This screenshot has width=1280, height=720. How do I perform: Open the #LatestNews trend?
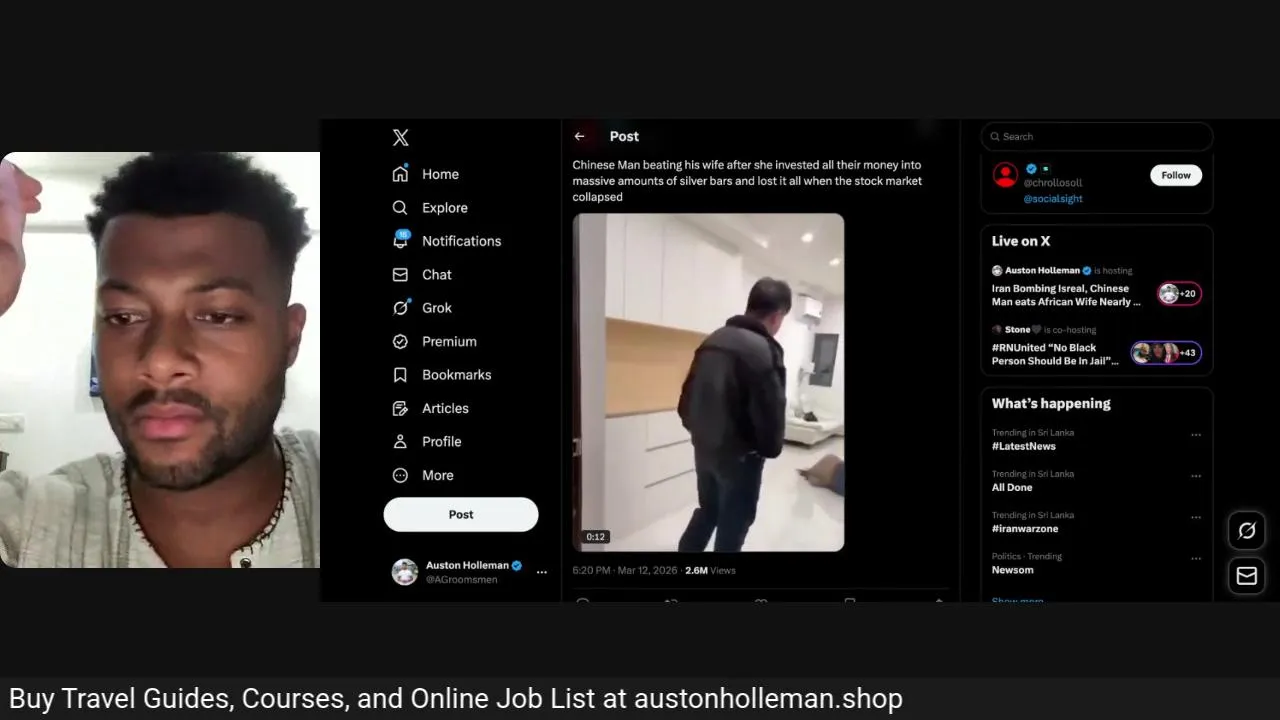tap(1024, 446)
